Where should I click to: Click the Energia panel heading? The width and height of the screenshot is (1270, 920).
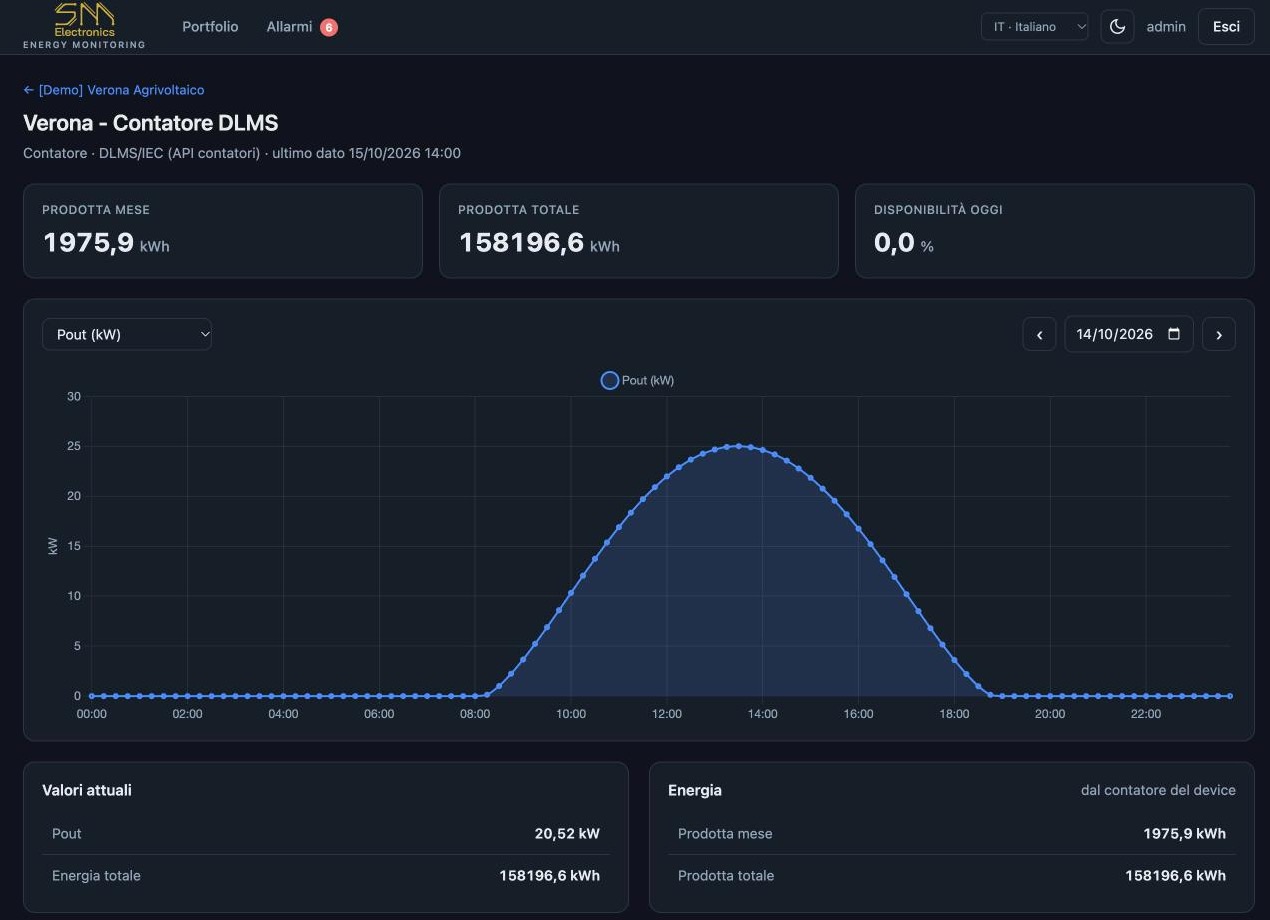click(695, 790)
